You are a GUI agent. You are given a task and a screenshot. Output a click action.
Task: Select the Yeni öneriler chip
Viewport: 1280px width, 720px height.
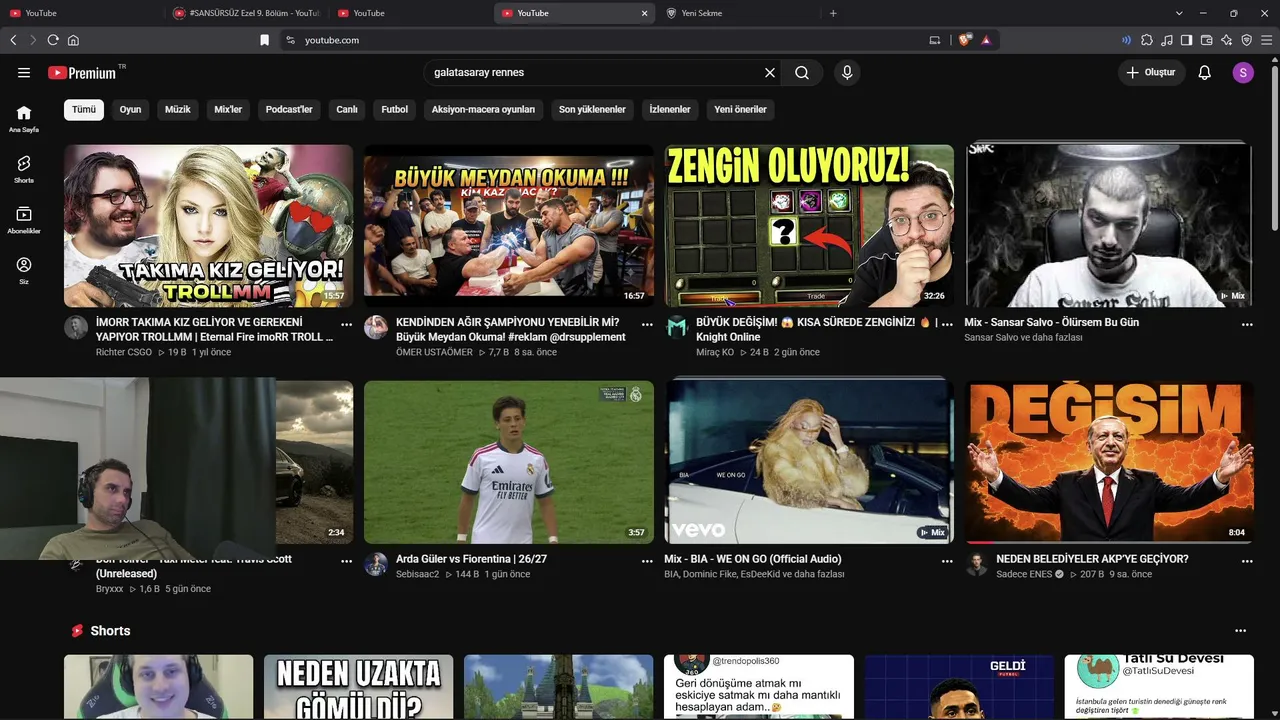pos(741,110)
